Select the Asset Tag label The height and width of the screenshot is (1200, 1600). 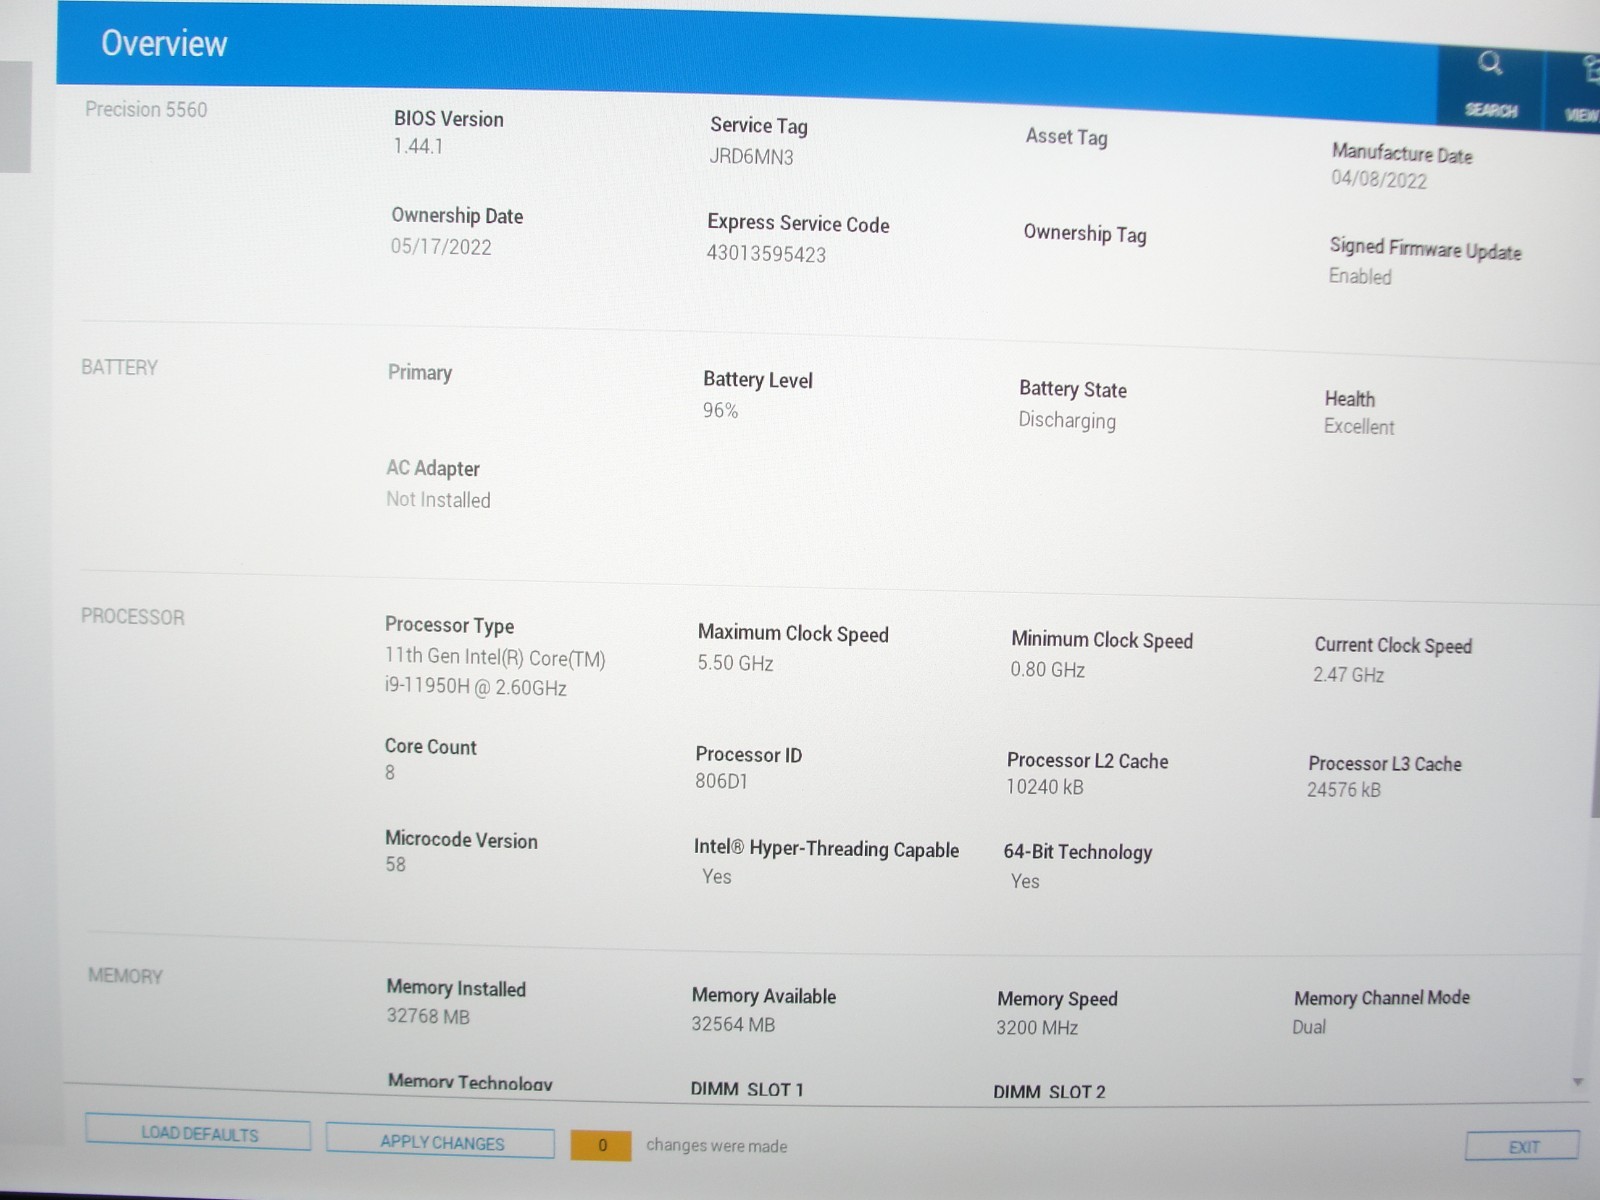pyautogui.click(x=1066, y=137)
